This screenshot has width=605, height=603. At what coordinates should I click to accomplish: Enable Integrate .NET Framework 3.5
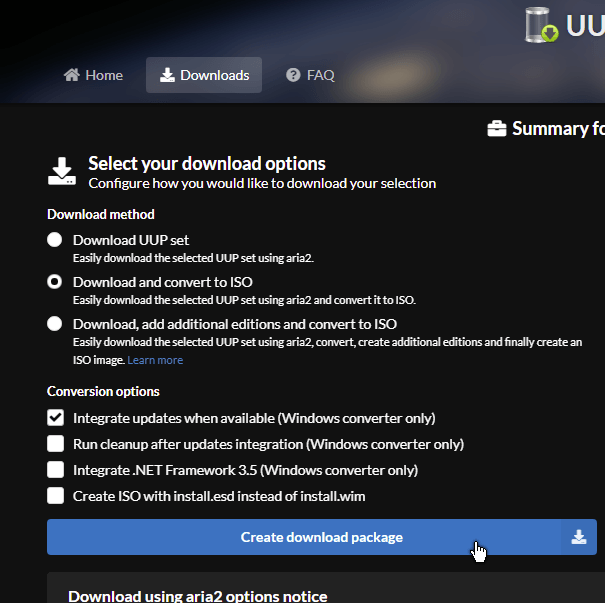tap(55, 470)
